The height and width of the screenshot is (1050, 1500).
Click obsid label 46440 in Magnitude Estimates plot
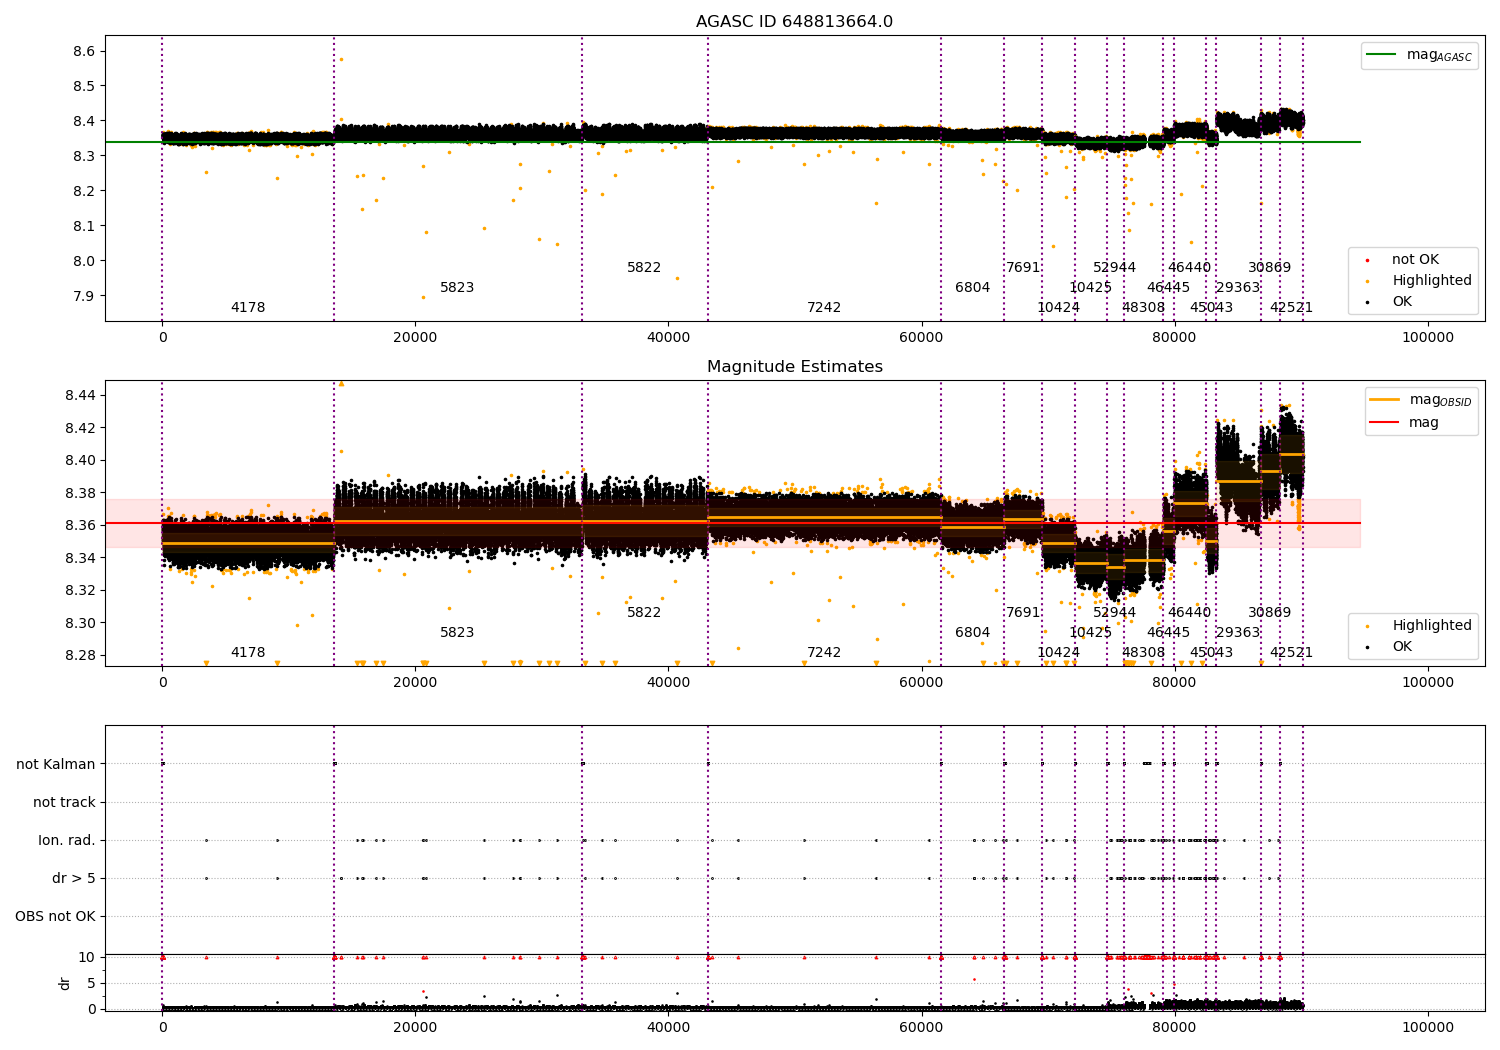pyautogui.click(x=1189, y=613)
